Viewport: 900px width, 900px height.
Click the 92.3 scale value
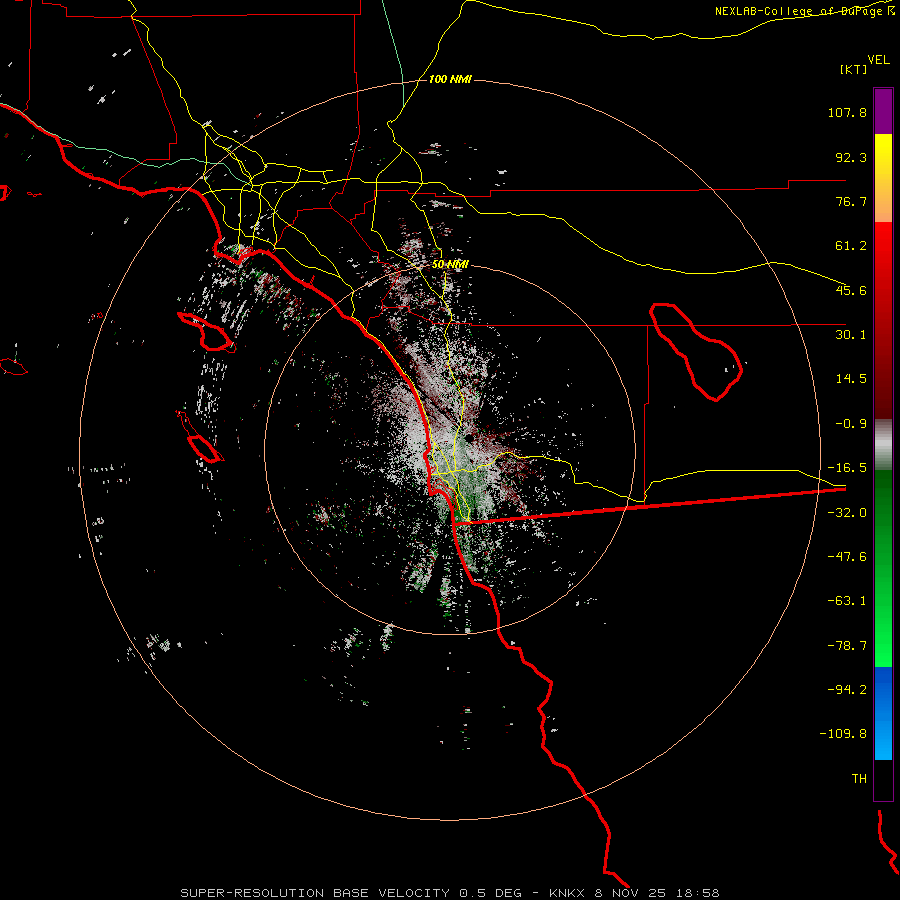851,157
